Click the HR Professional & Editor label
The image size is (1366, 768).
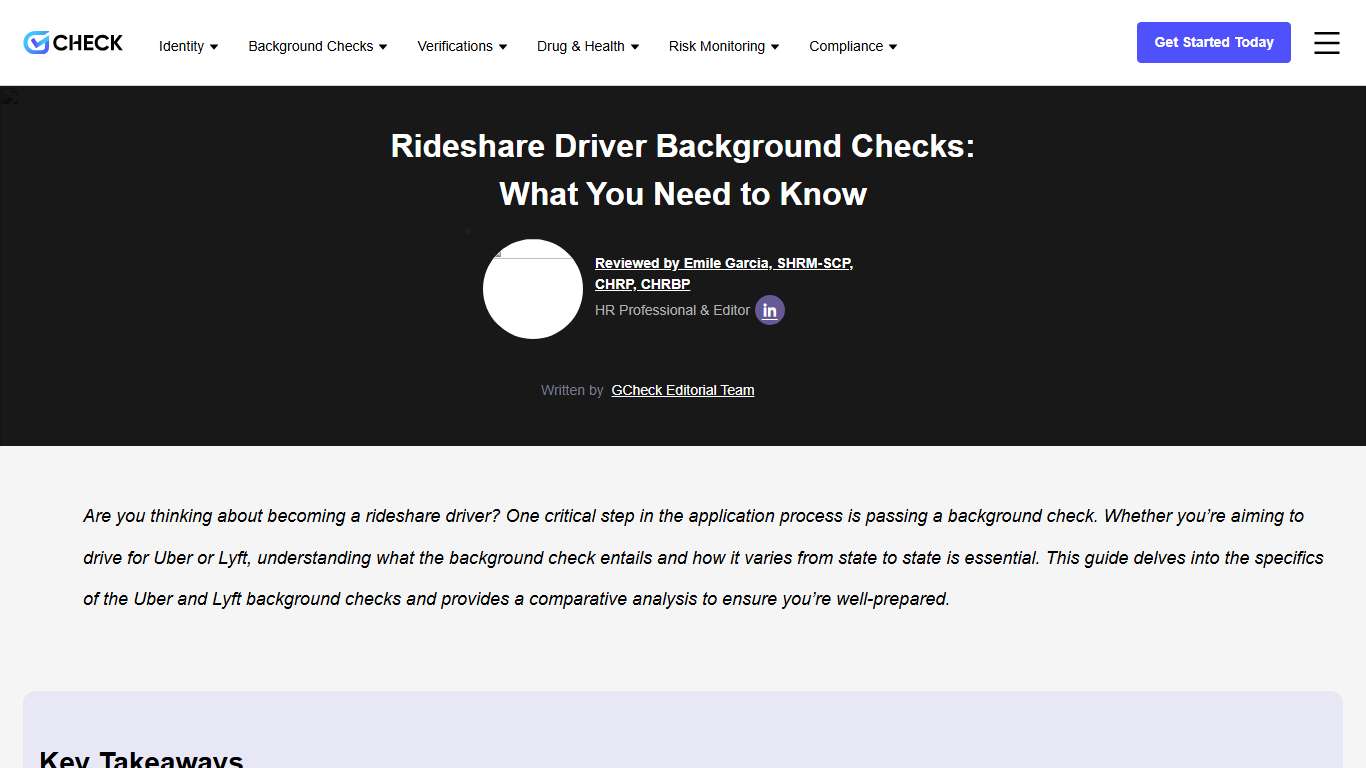pyautogui.click(x=671, y=310)
